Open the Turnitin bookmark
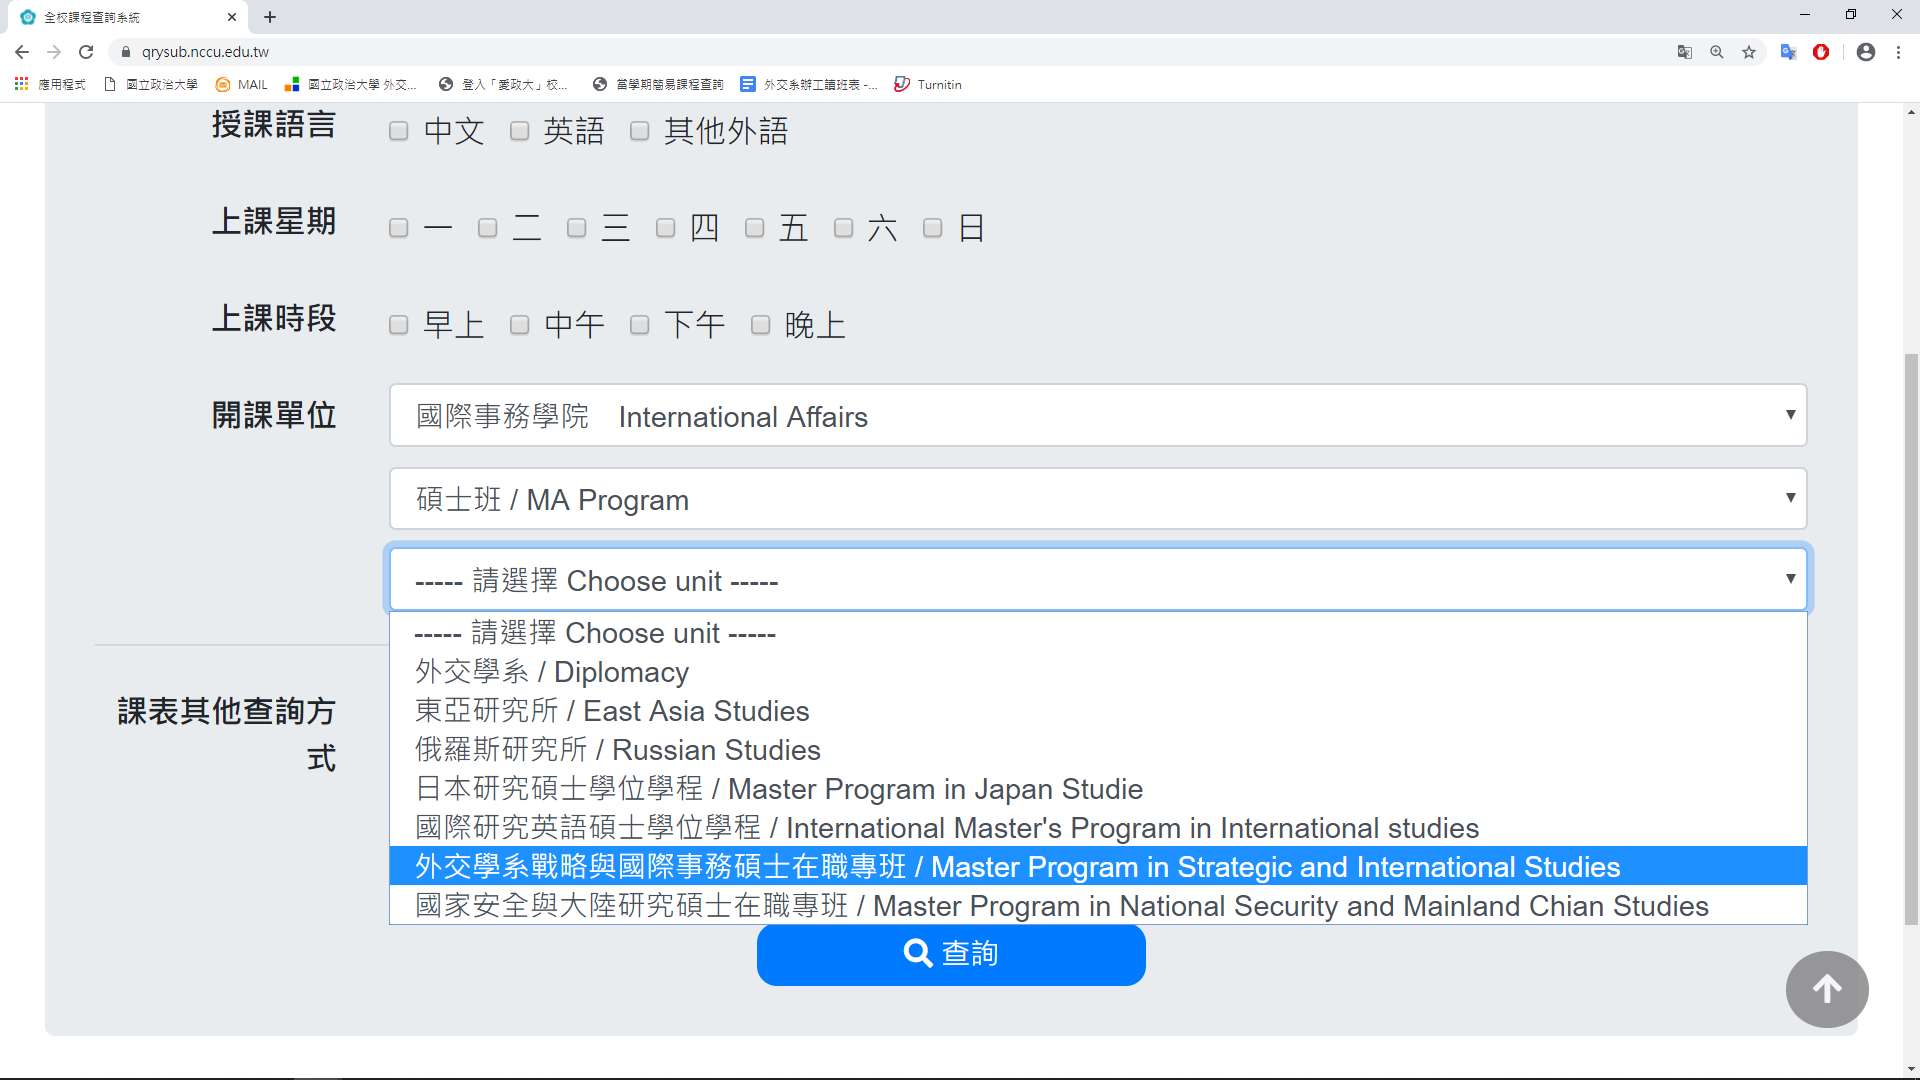The image size is (1920, 1080). coord(928,85)
